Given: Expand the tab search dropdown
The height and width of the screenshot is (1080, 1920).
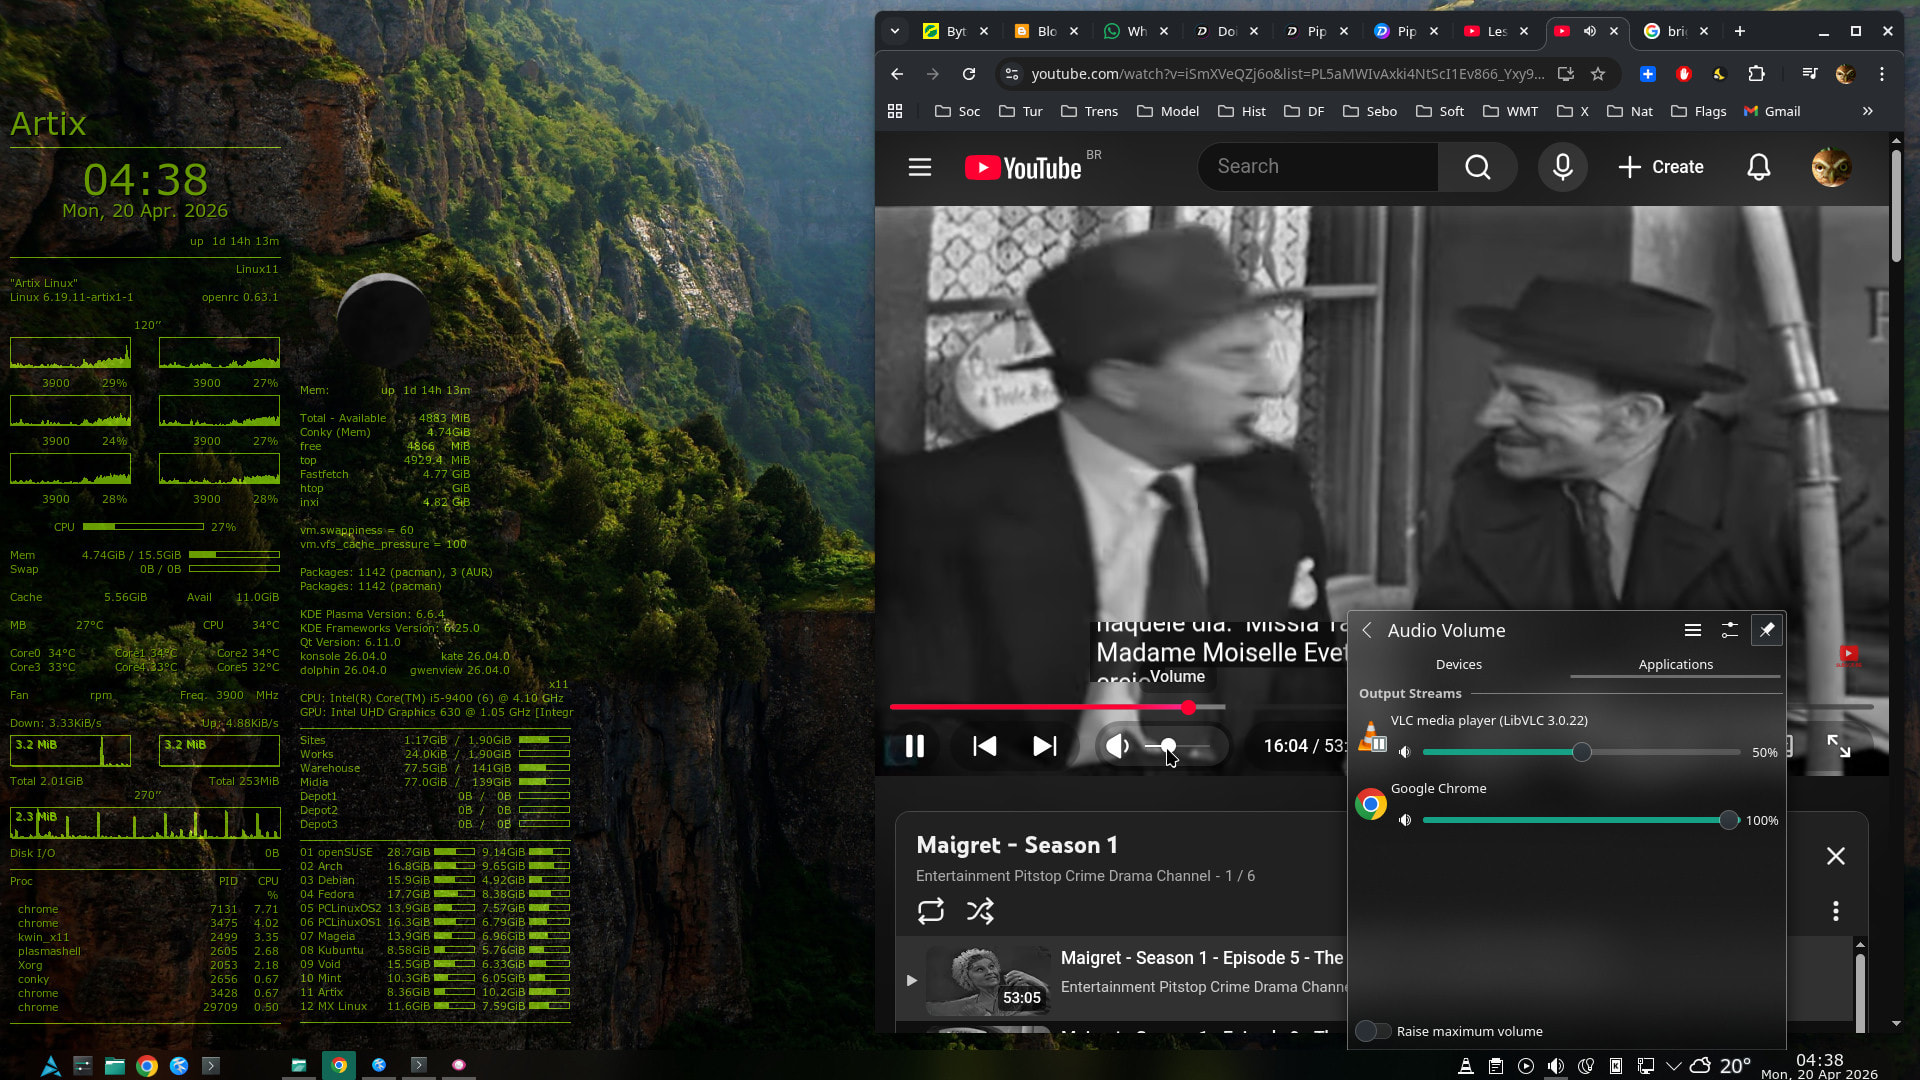Looking at the screenshot, I should tap(895, 31).
